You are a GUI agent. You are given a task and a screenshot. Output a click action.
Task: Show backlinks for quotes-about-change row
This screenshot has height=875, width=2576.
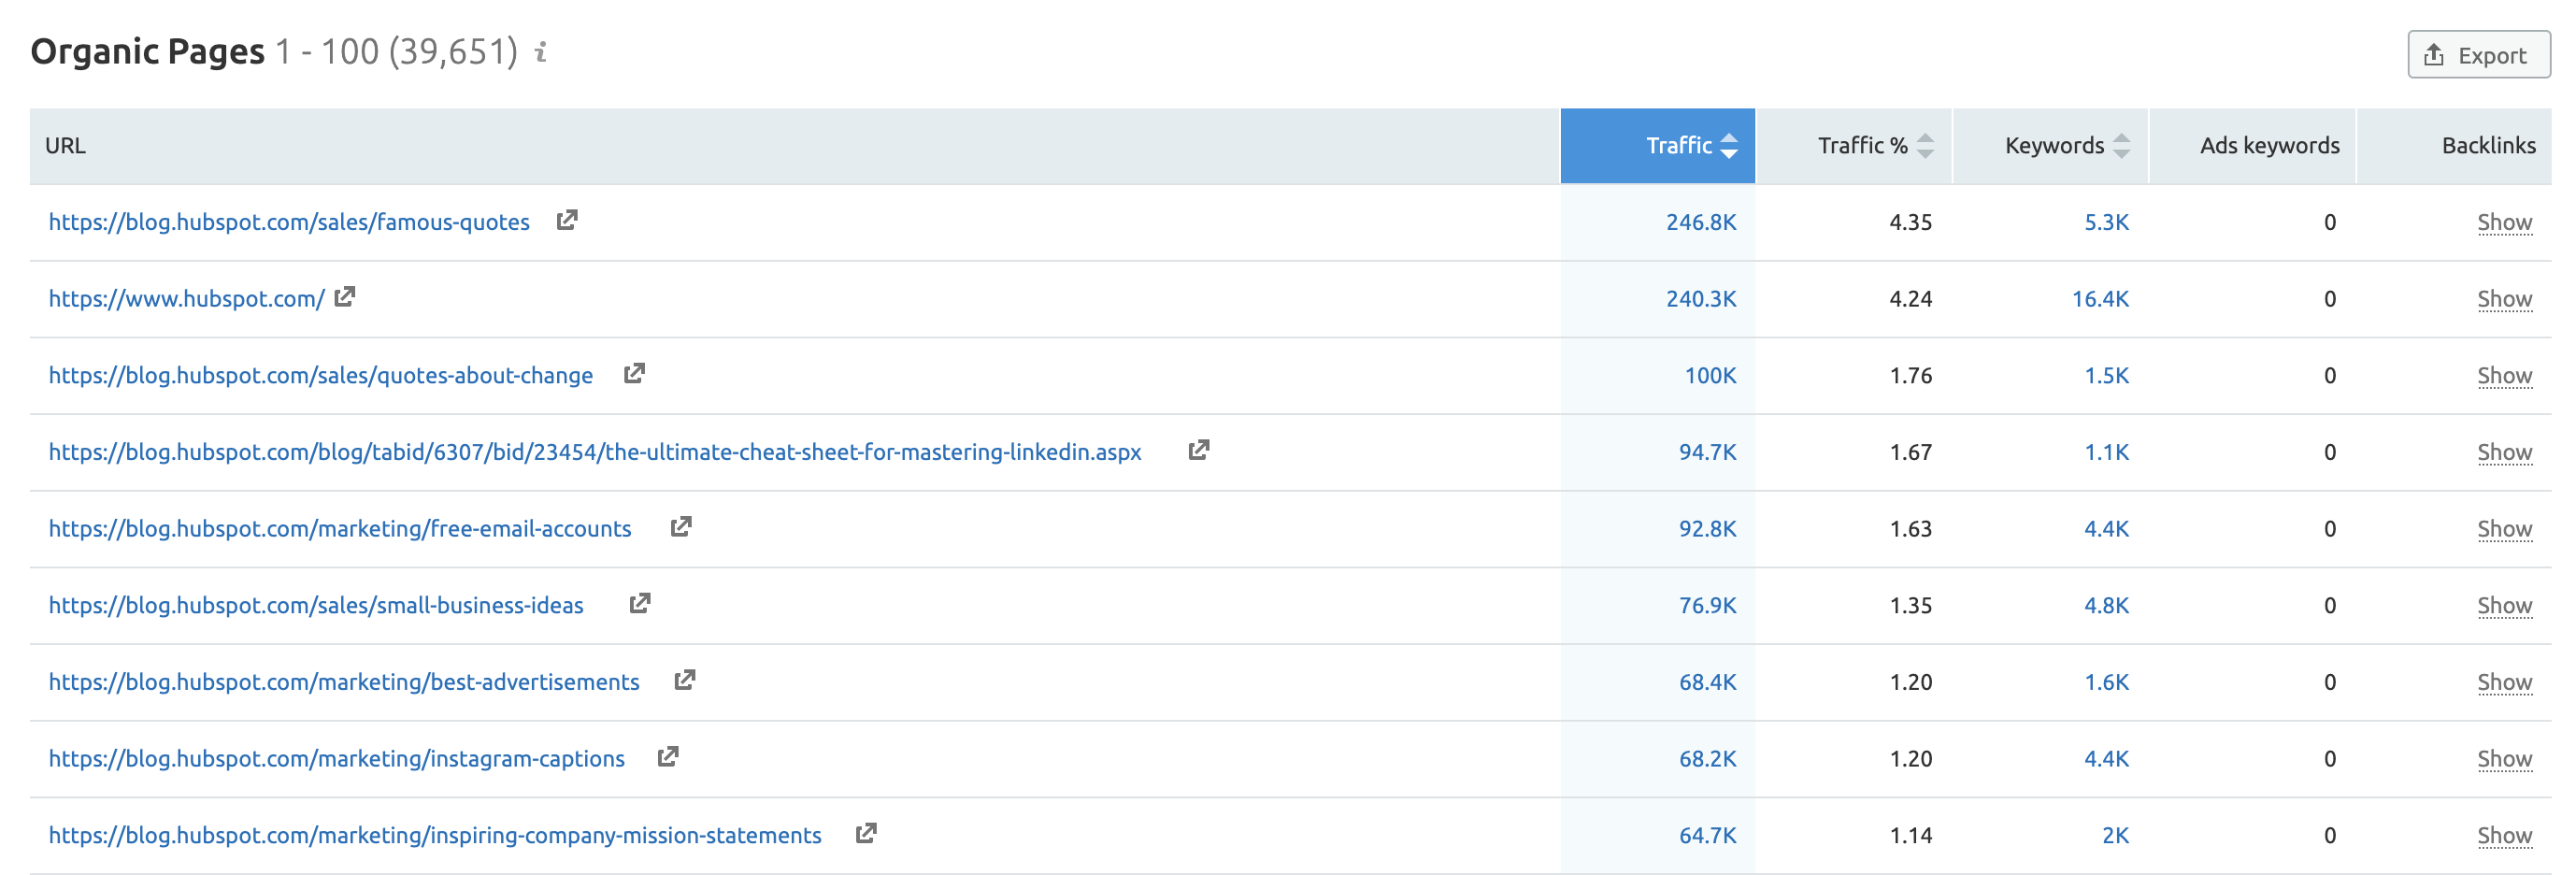click(2504, 375)
